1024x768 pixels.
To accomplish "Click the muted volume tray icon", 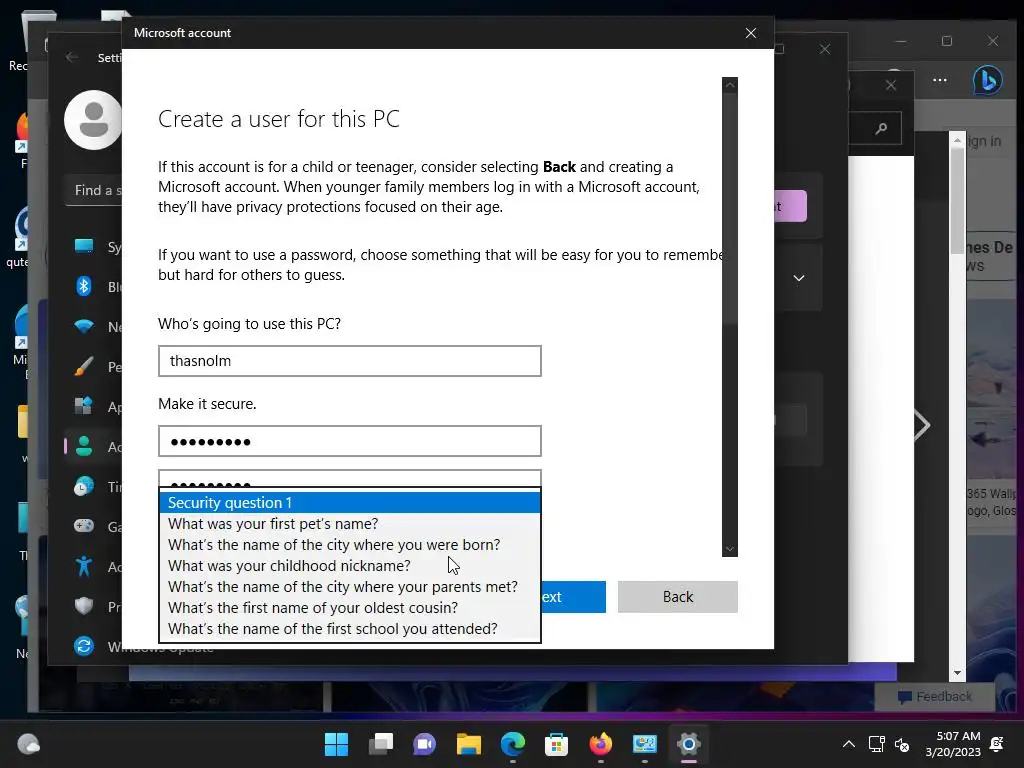I will point(902,744).
